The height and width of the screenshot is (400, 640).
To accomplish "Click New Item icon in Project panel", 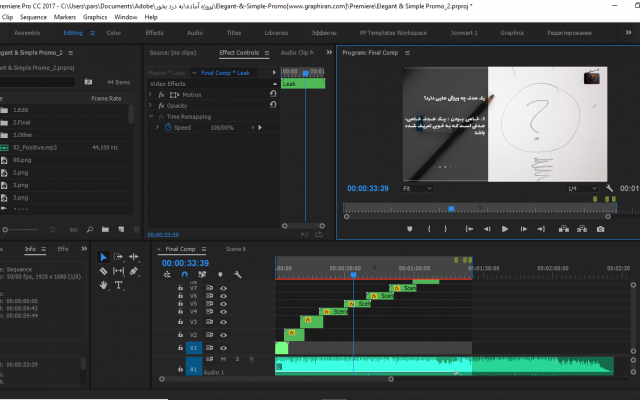I will [121, 229].
